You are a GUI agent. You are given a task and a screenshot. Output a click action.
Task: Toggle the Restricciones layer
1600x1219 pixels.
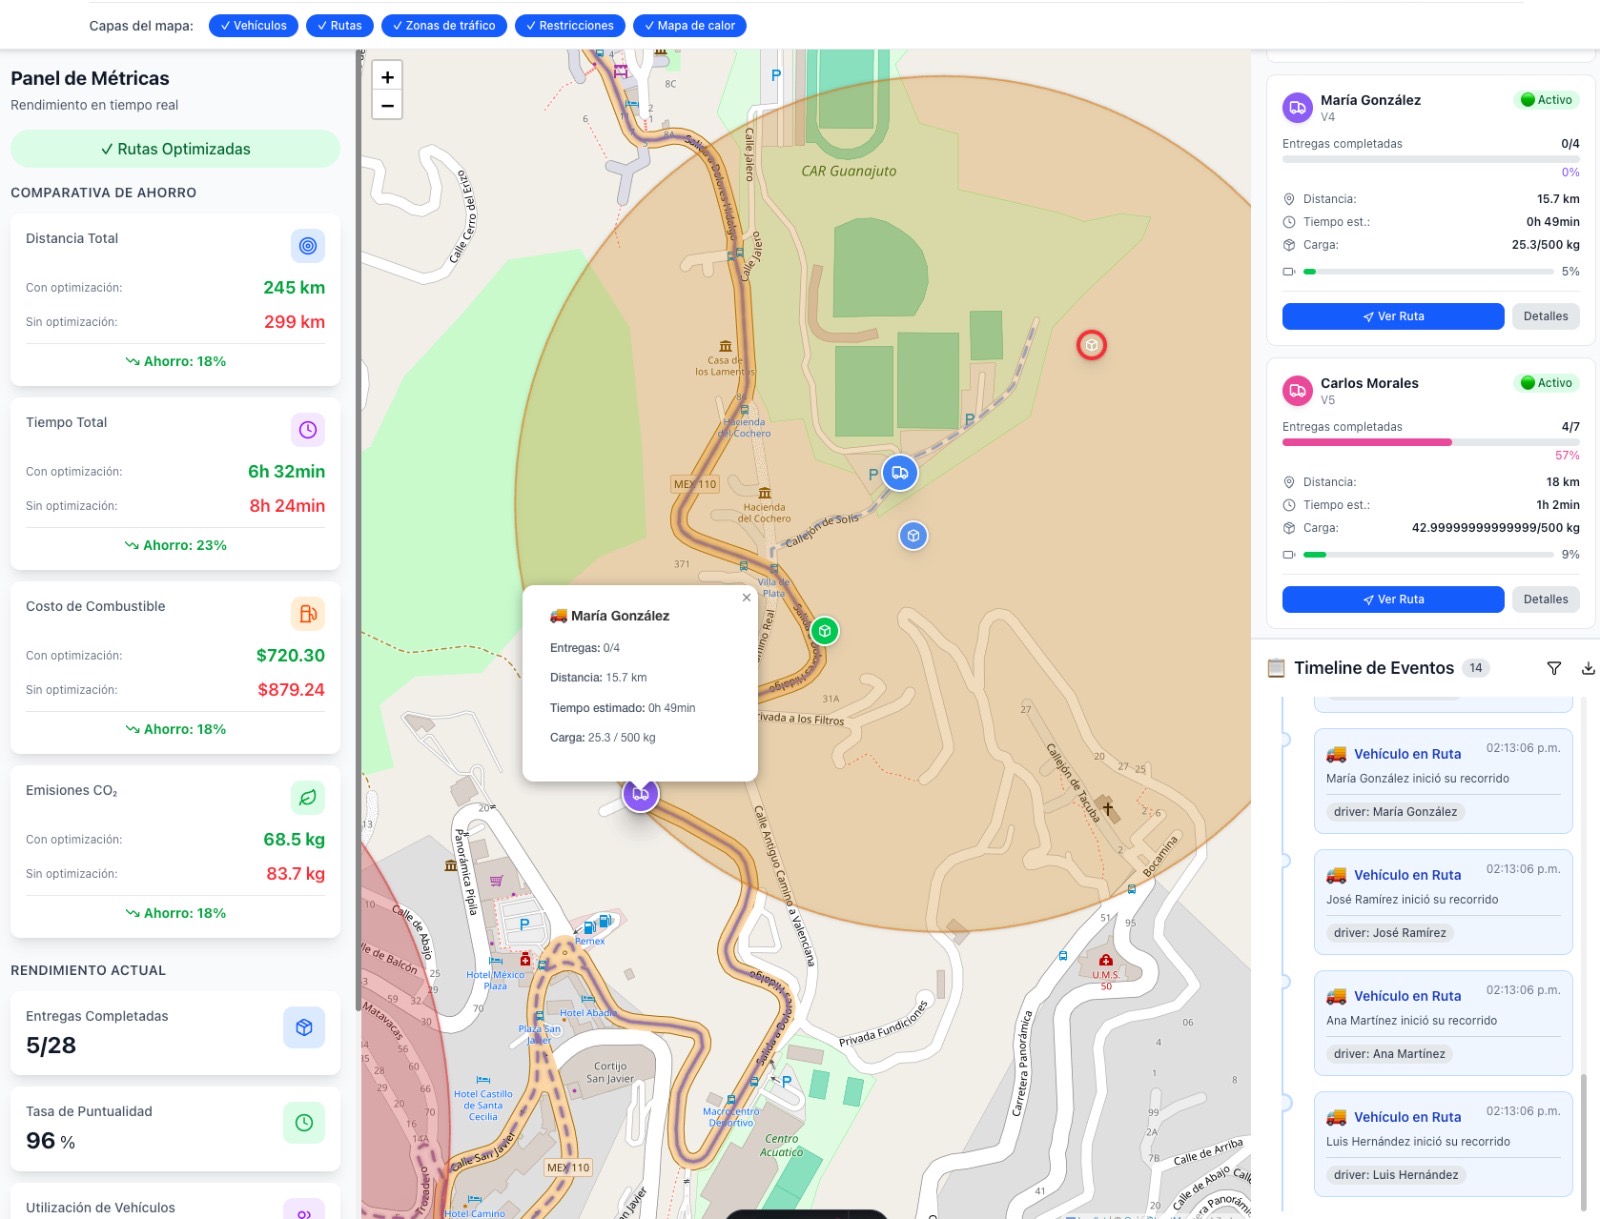570,26
